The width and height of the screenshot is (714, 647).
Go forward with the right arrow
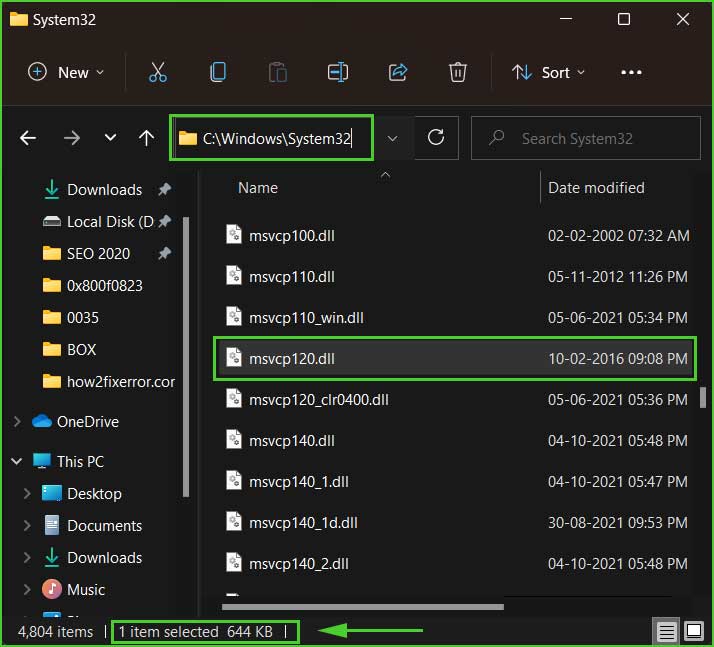71,138
